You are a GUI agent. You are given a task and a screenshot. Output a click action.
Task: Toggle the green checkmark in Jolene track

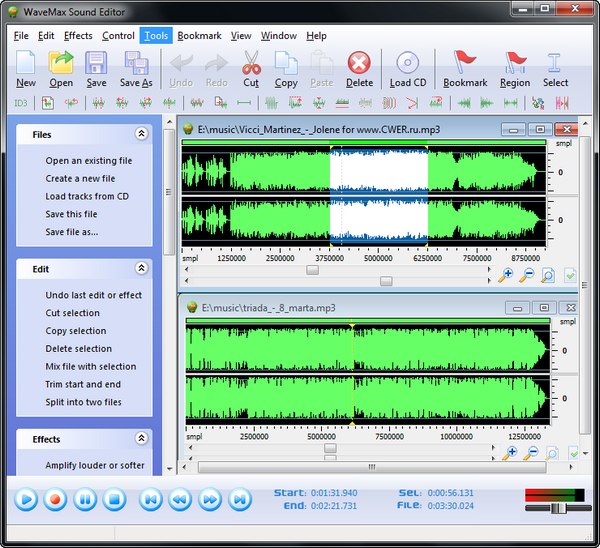[x=570, y=275]
